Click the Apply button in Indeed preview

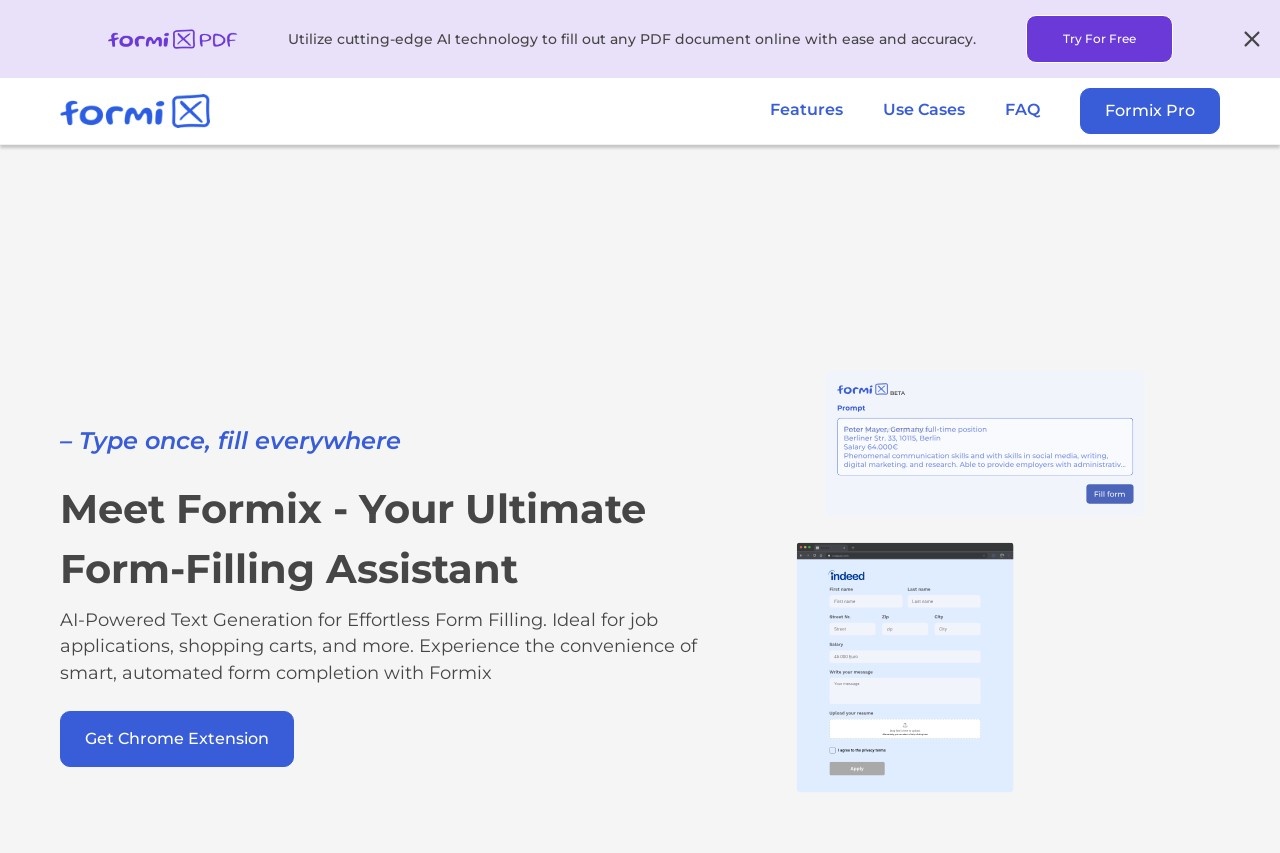coord(857,768)
